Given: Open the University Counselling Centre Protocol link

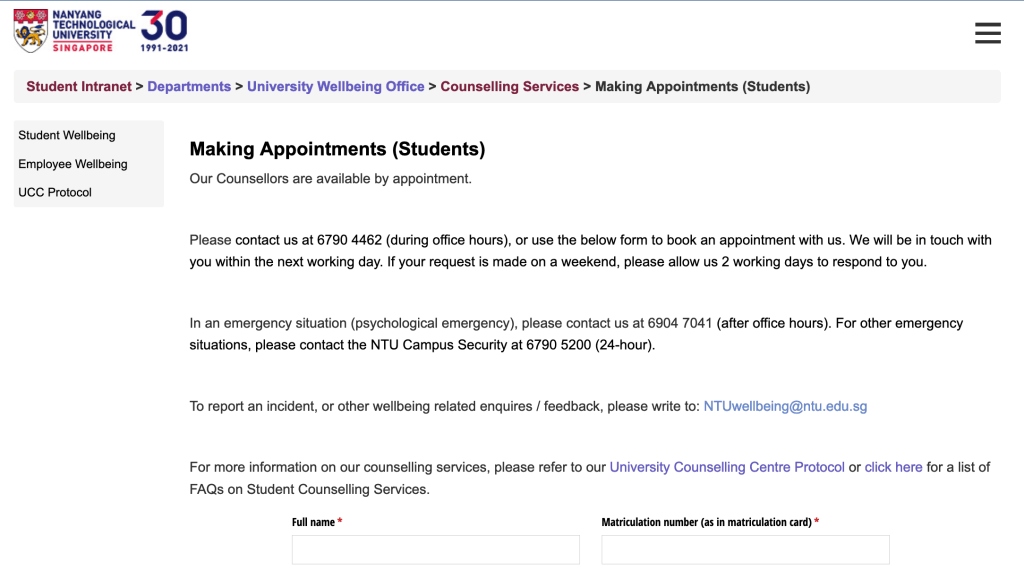Looking at the screenshot, I should (727, 467).
